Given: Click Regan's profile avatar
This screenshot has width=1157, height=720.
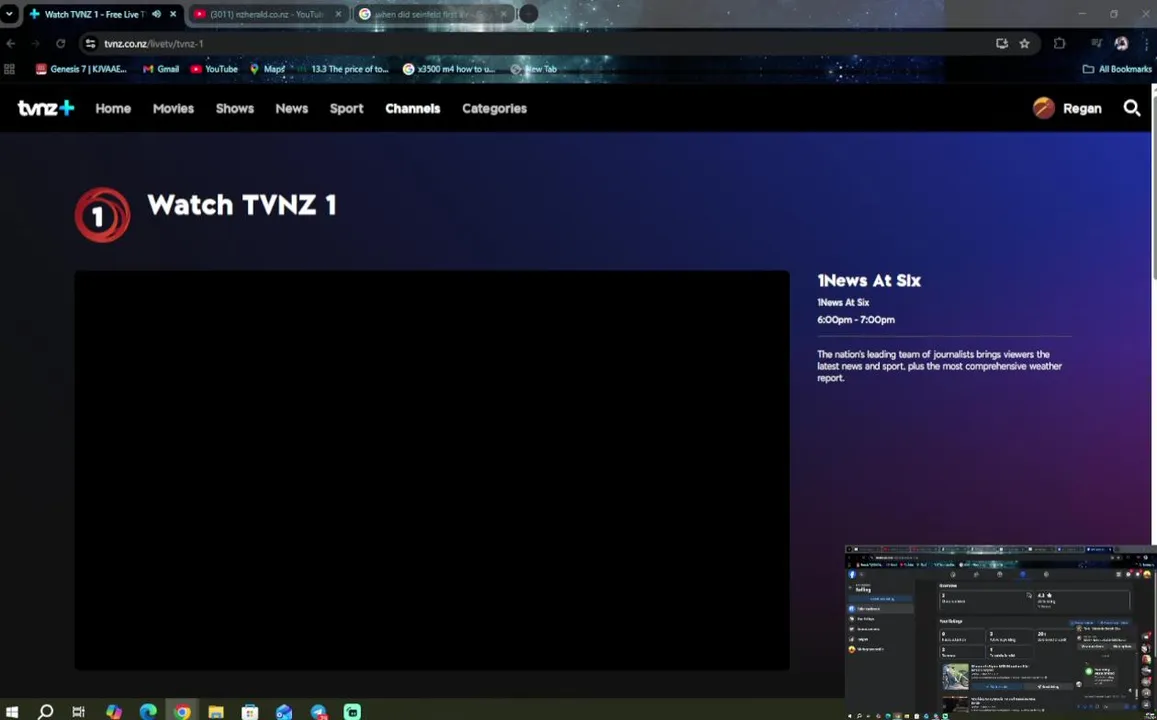Looking at the screenshot, I should point(1043,108).
